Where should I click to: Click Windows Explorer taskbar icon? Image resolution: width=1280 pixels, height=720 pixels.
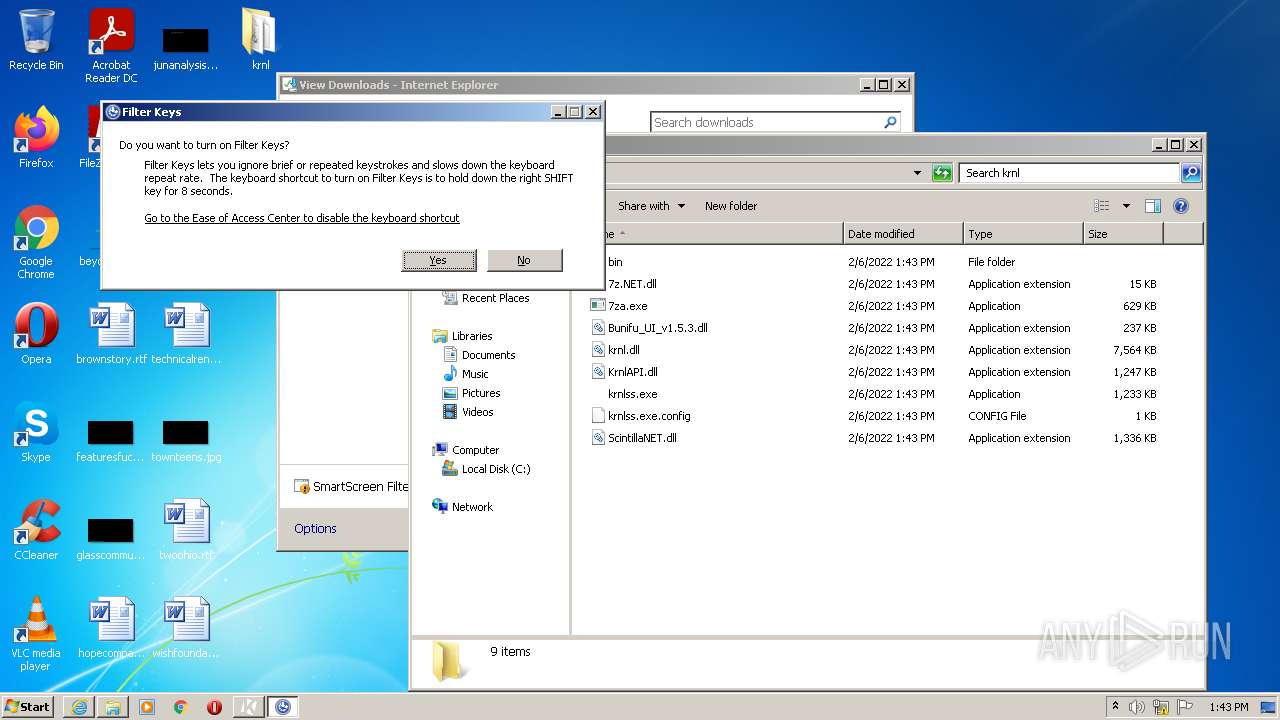click(113, 707)
